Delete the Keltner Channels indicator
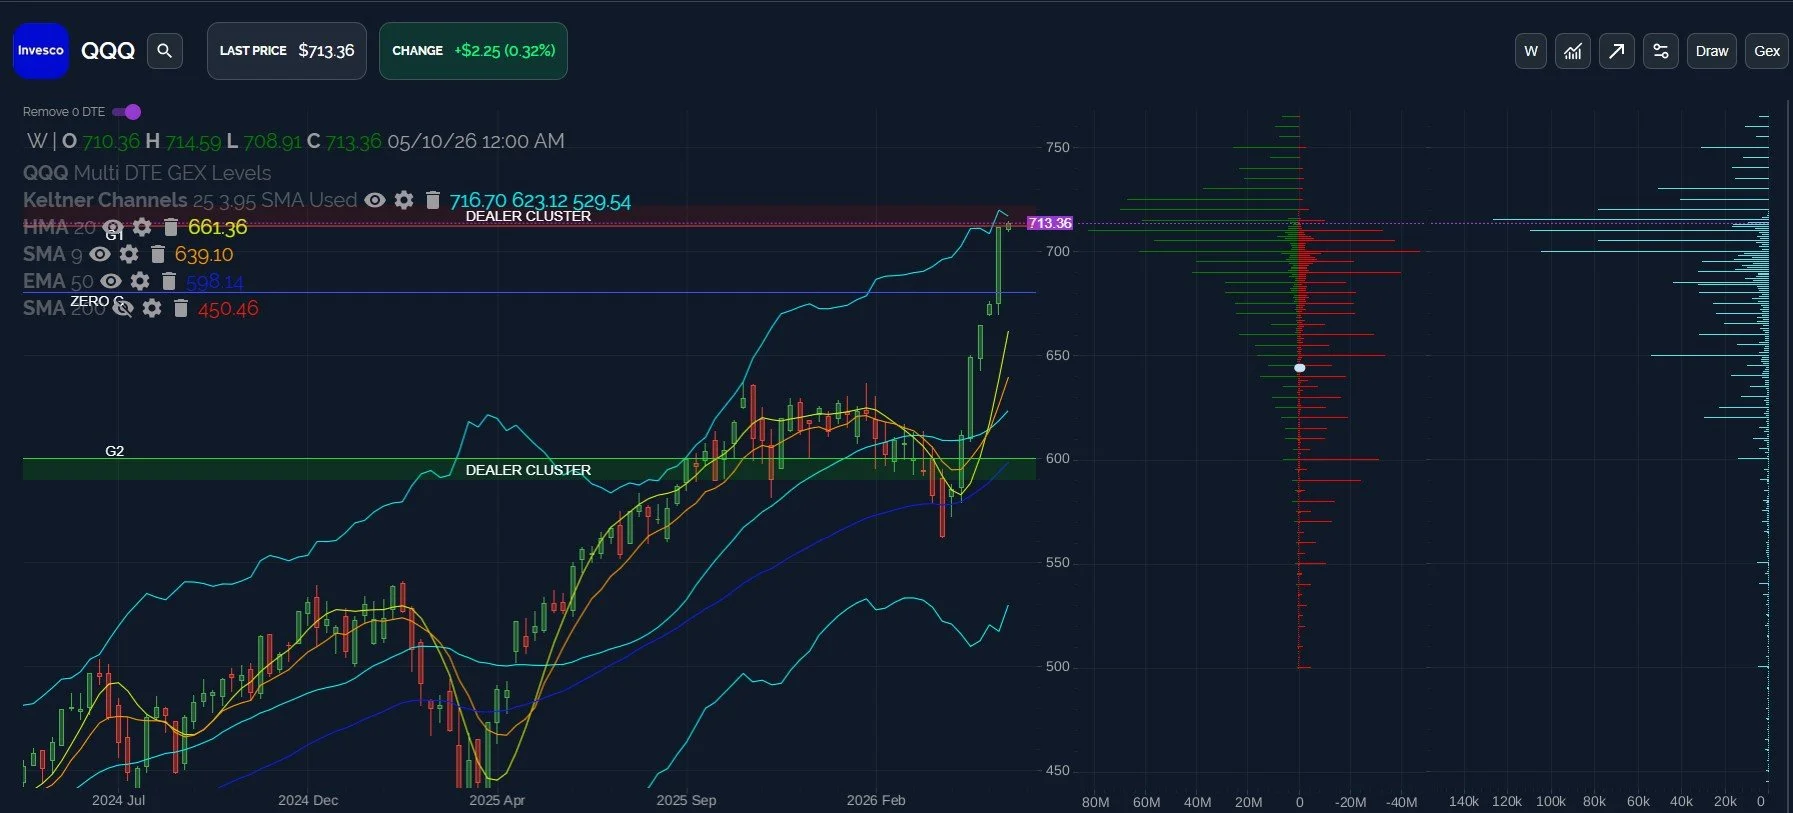This screenshot has width=1793, height=813. coord(432,200)
